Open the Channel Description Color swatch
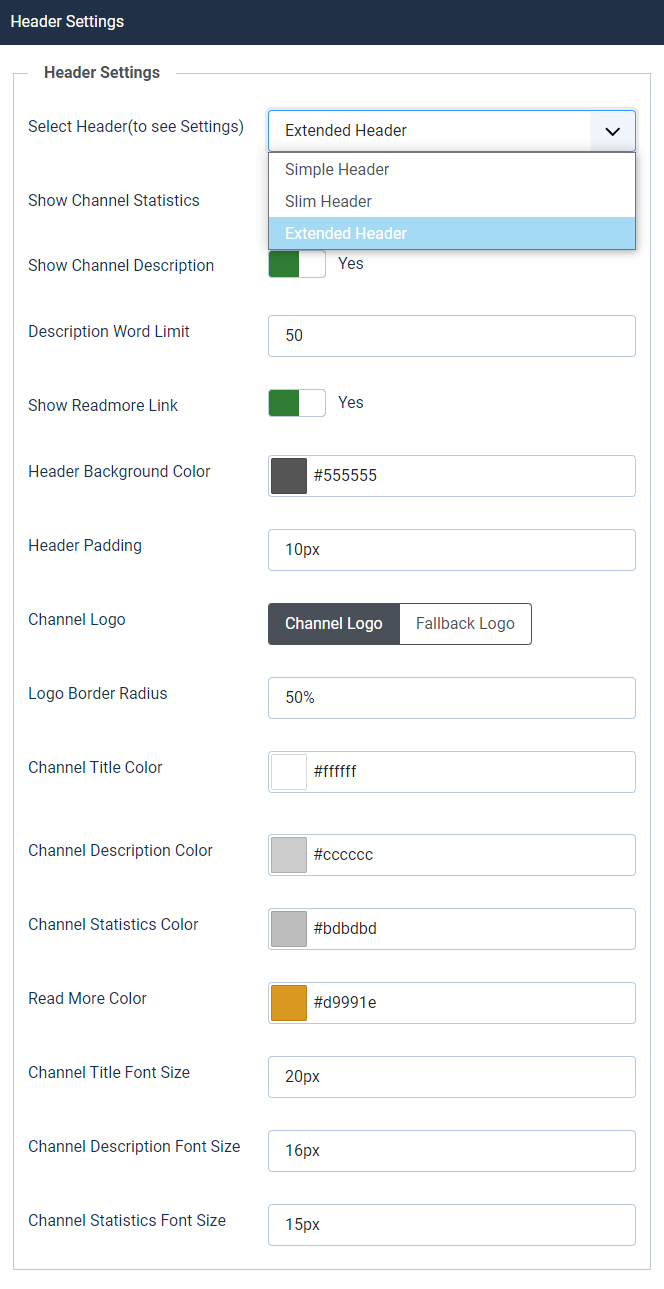The image size is (664, 1289). click(x=289, y=855)
